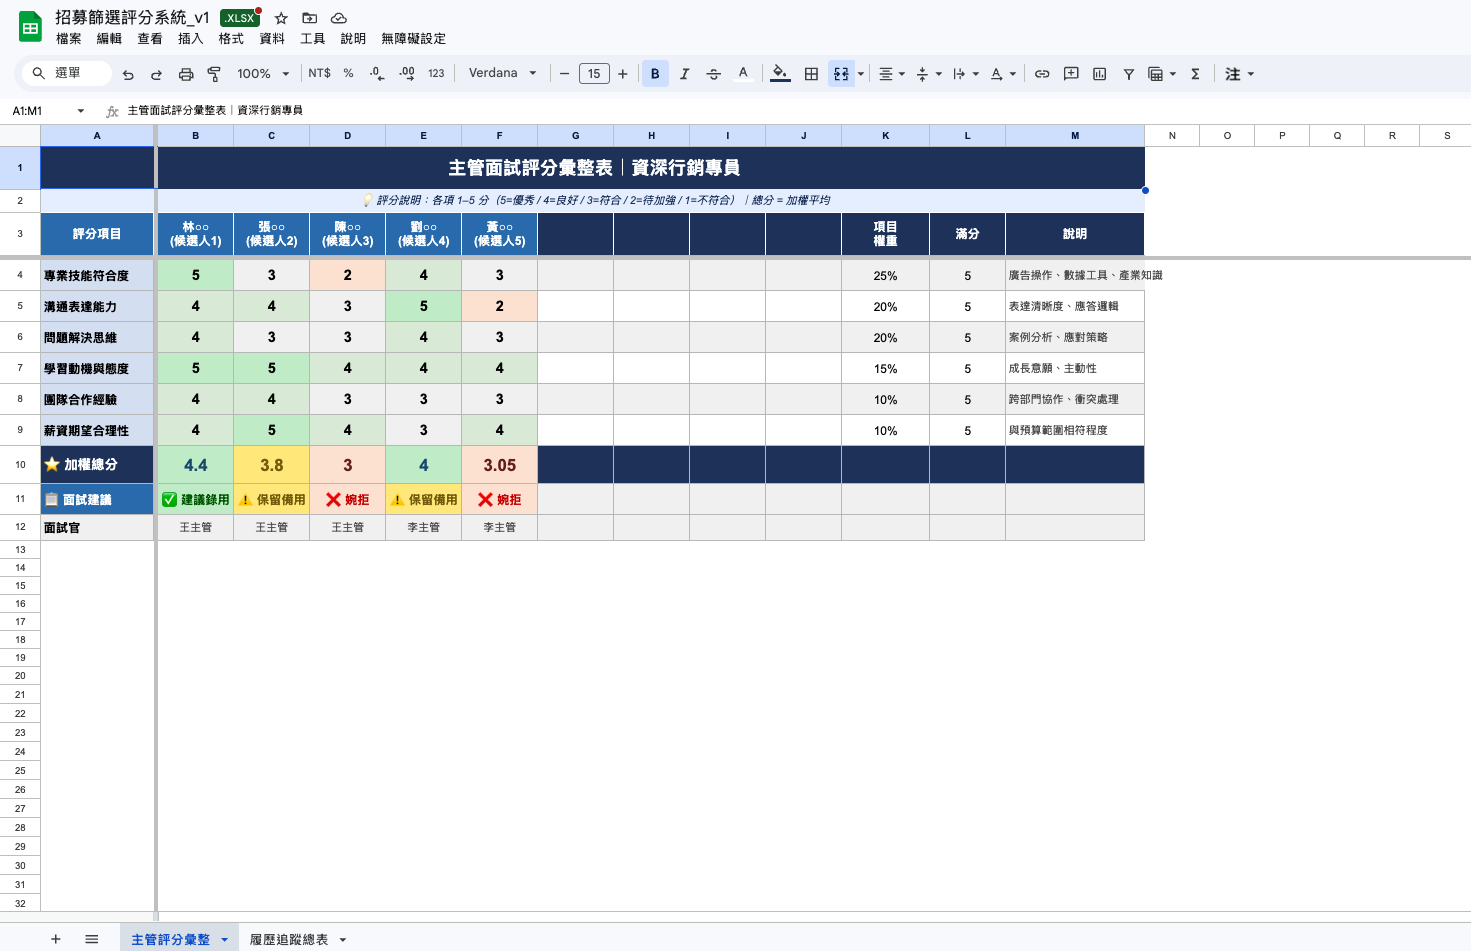Viewport: 1471px width, 951px height.
Task: Add a new sheet with plus button
Action: (x=56, y=939)
